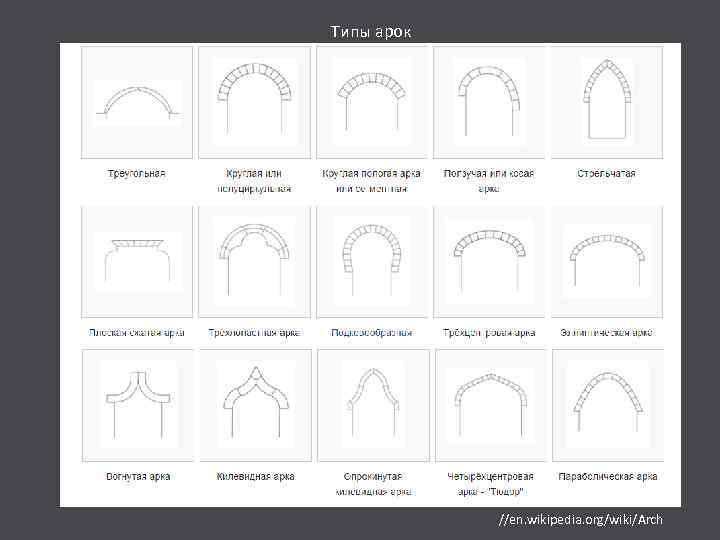Follow the Трёхлопастная арка link
720x540 pixels.
coord(254,332)
